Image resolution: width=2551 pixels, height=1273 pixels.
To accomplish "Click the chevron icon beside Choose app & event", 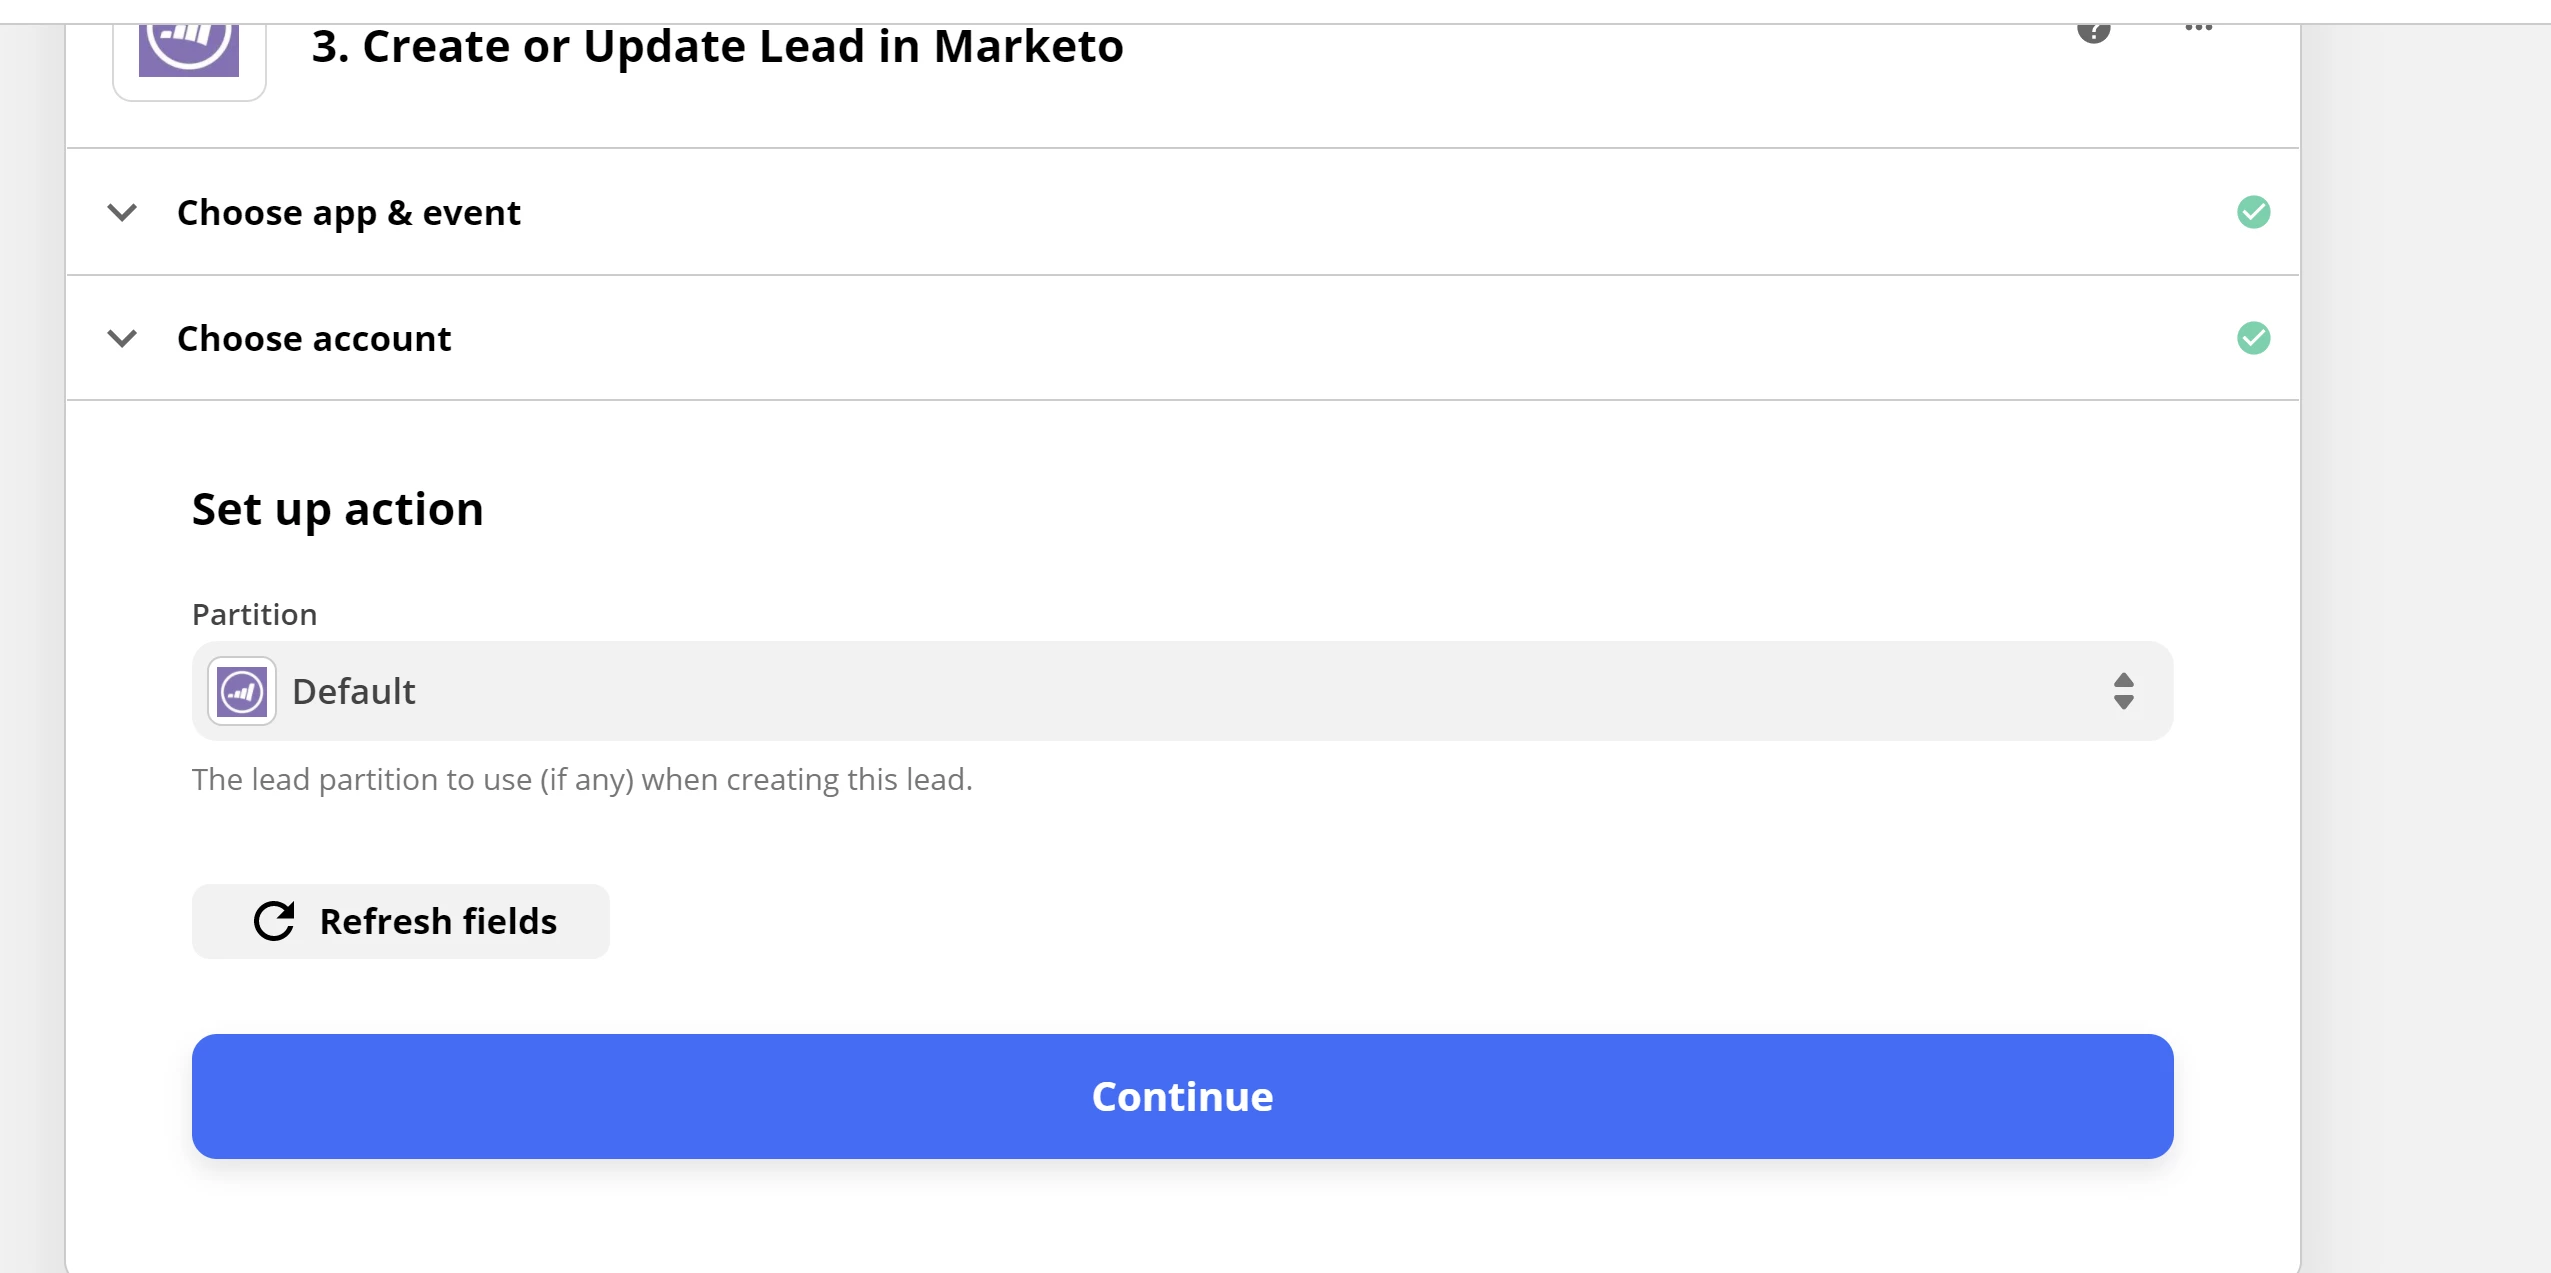I will (x=124, y=212).
